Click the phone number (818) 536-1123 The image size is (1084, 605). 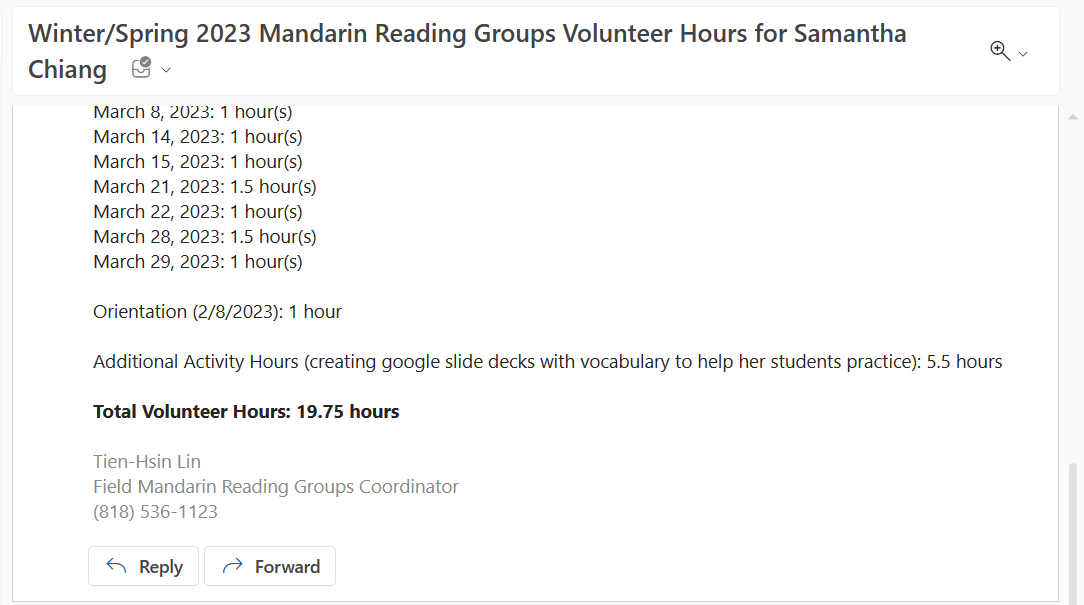pos(155,511)
